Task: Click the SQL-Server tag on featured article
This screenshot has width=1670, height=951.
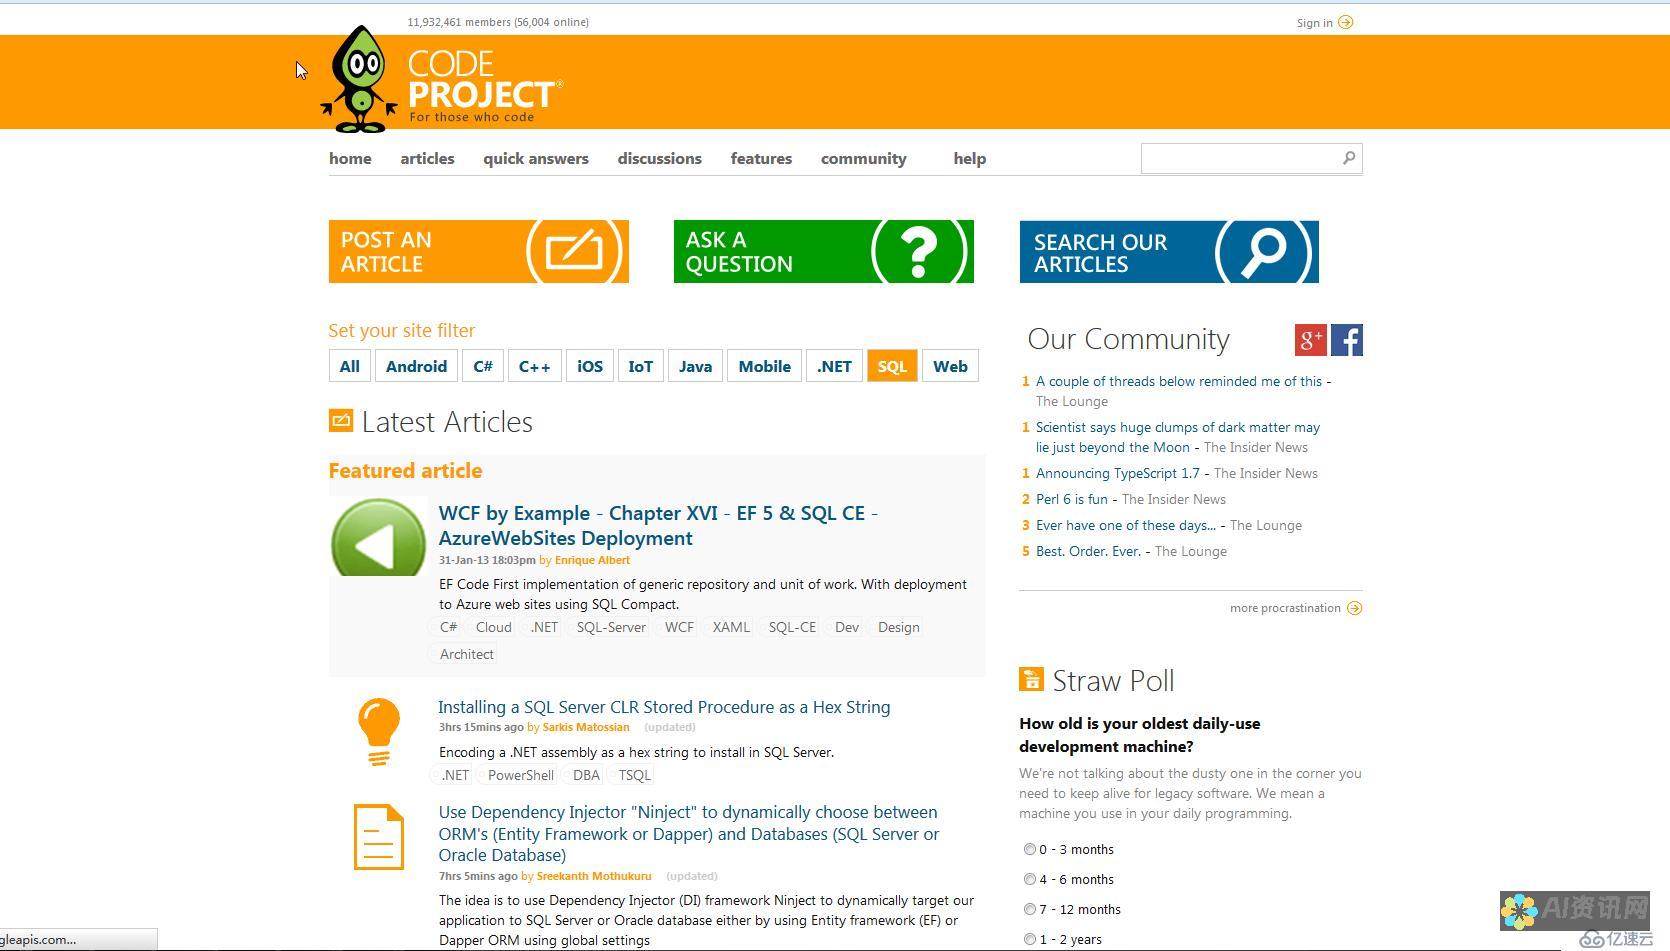Action: 611,627
